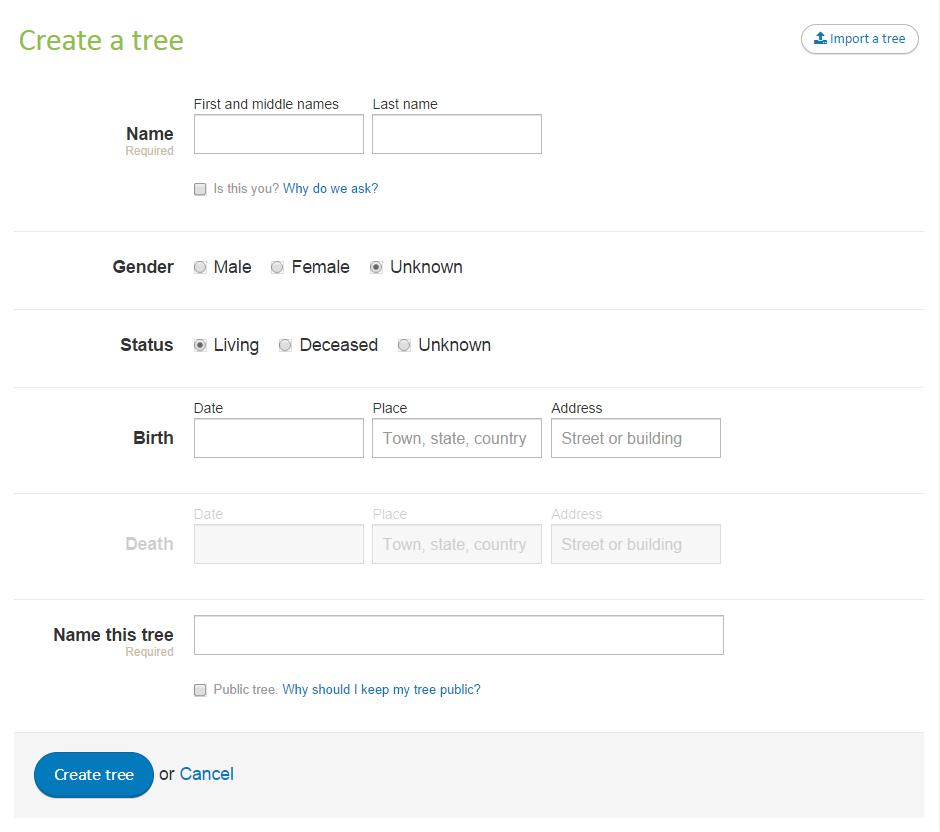
Task: Focus the Last name field
Action: tap(457, 134)
